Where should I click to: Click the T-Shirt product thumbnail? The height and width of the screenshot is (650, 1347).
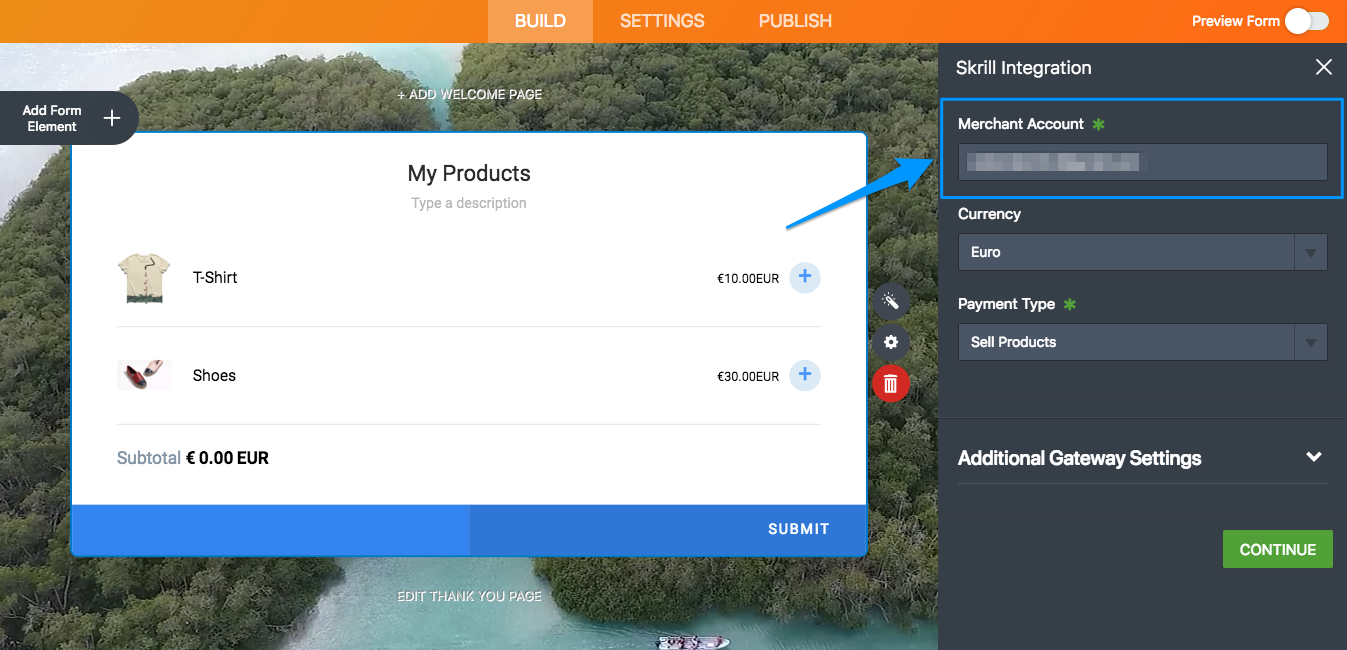coord(144,278)
